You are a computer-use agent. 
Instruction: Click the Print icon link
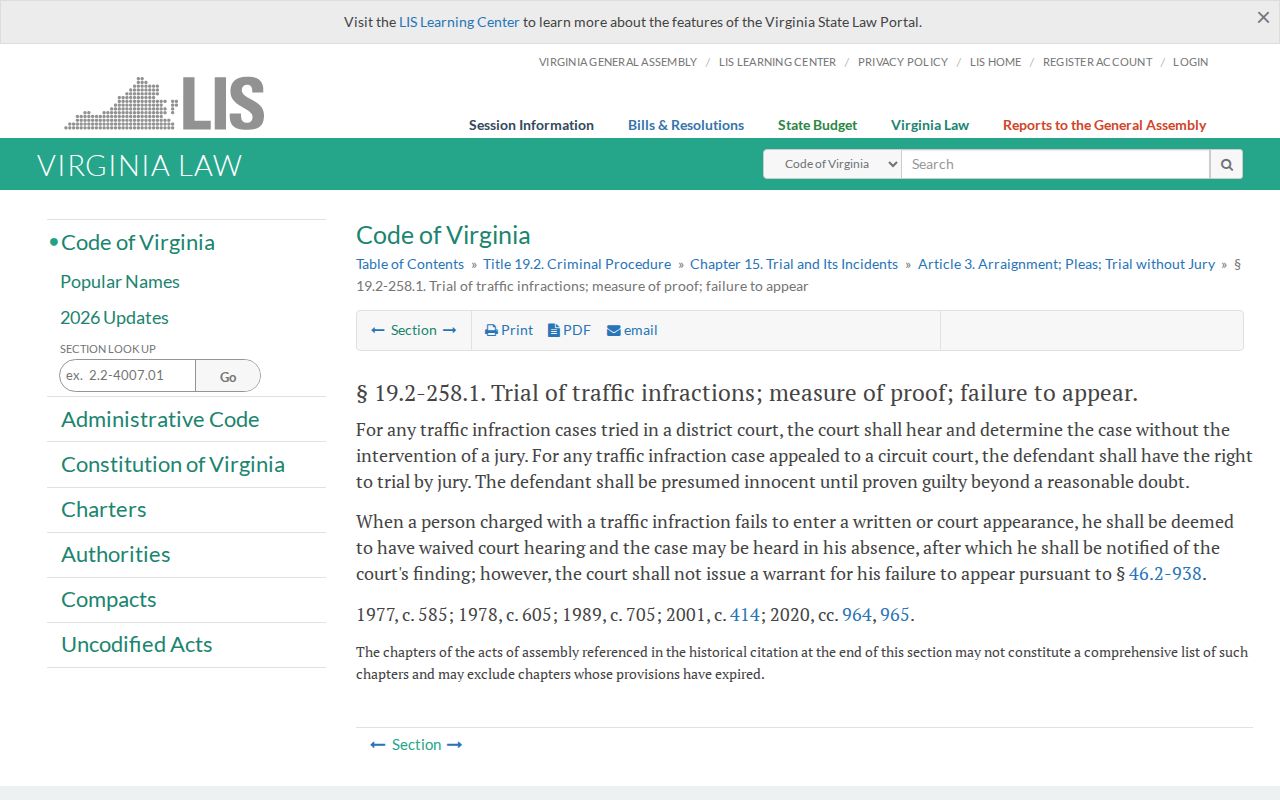(x=509, y=330)
